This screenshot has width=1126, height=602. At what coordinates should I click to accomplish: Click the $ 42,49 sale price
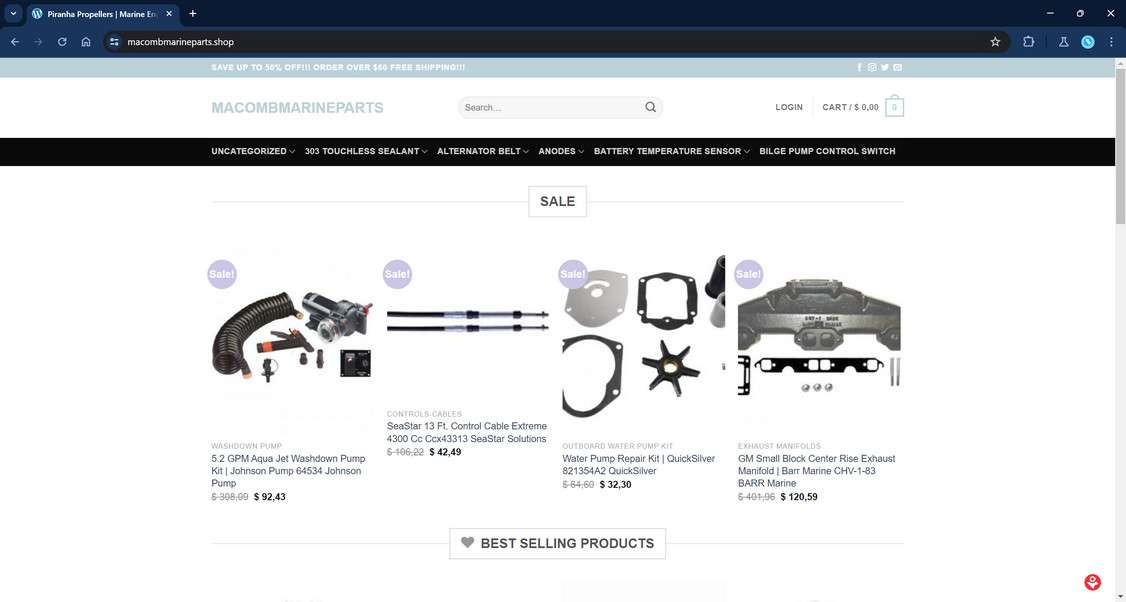click(445, 453)
